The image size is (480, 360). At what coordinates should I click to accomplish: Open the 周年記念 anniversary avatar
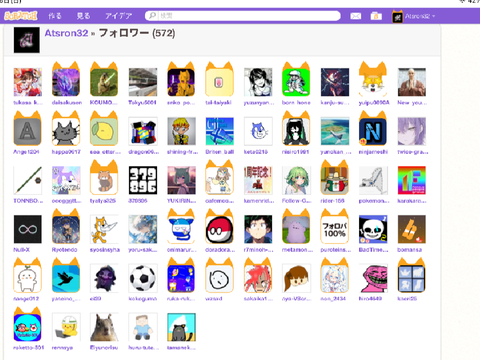(x=258, y=180)
